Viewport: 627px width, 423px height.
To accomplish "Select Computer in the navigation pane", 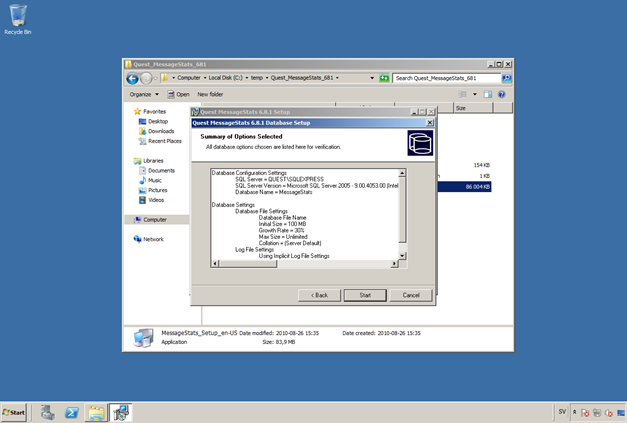I will tap(156, 219).
